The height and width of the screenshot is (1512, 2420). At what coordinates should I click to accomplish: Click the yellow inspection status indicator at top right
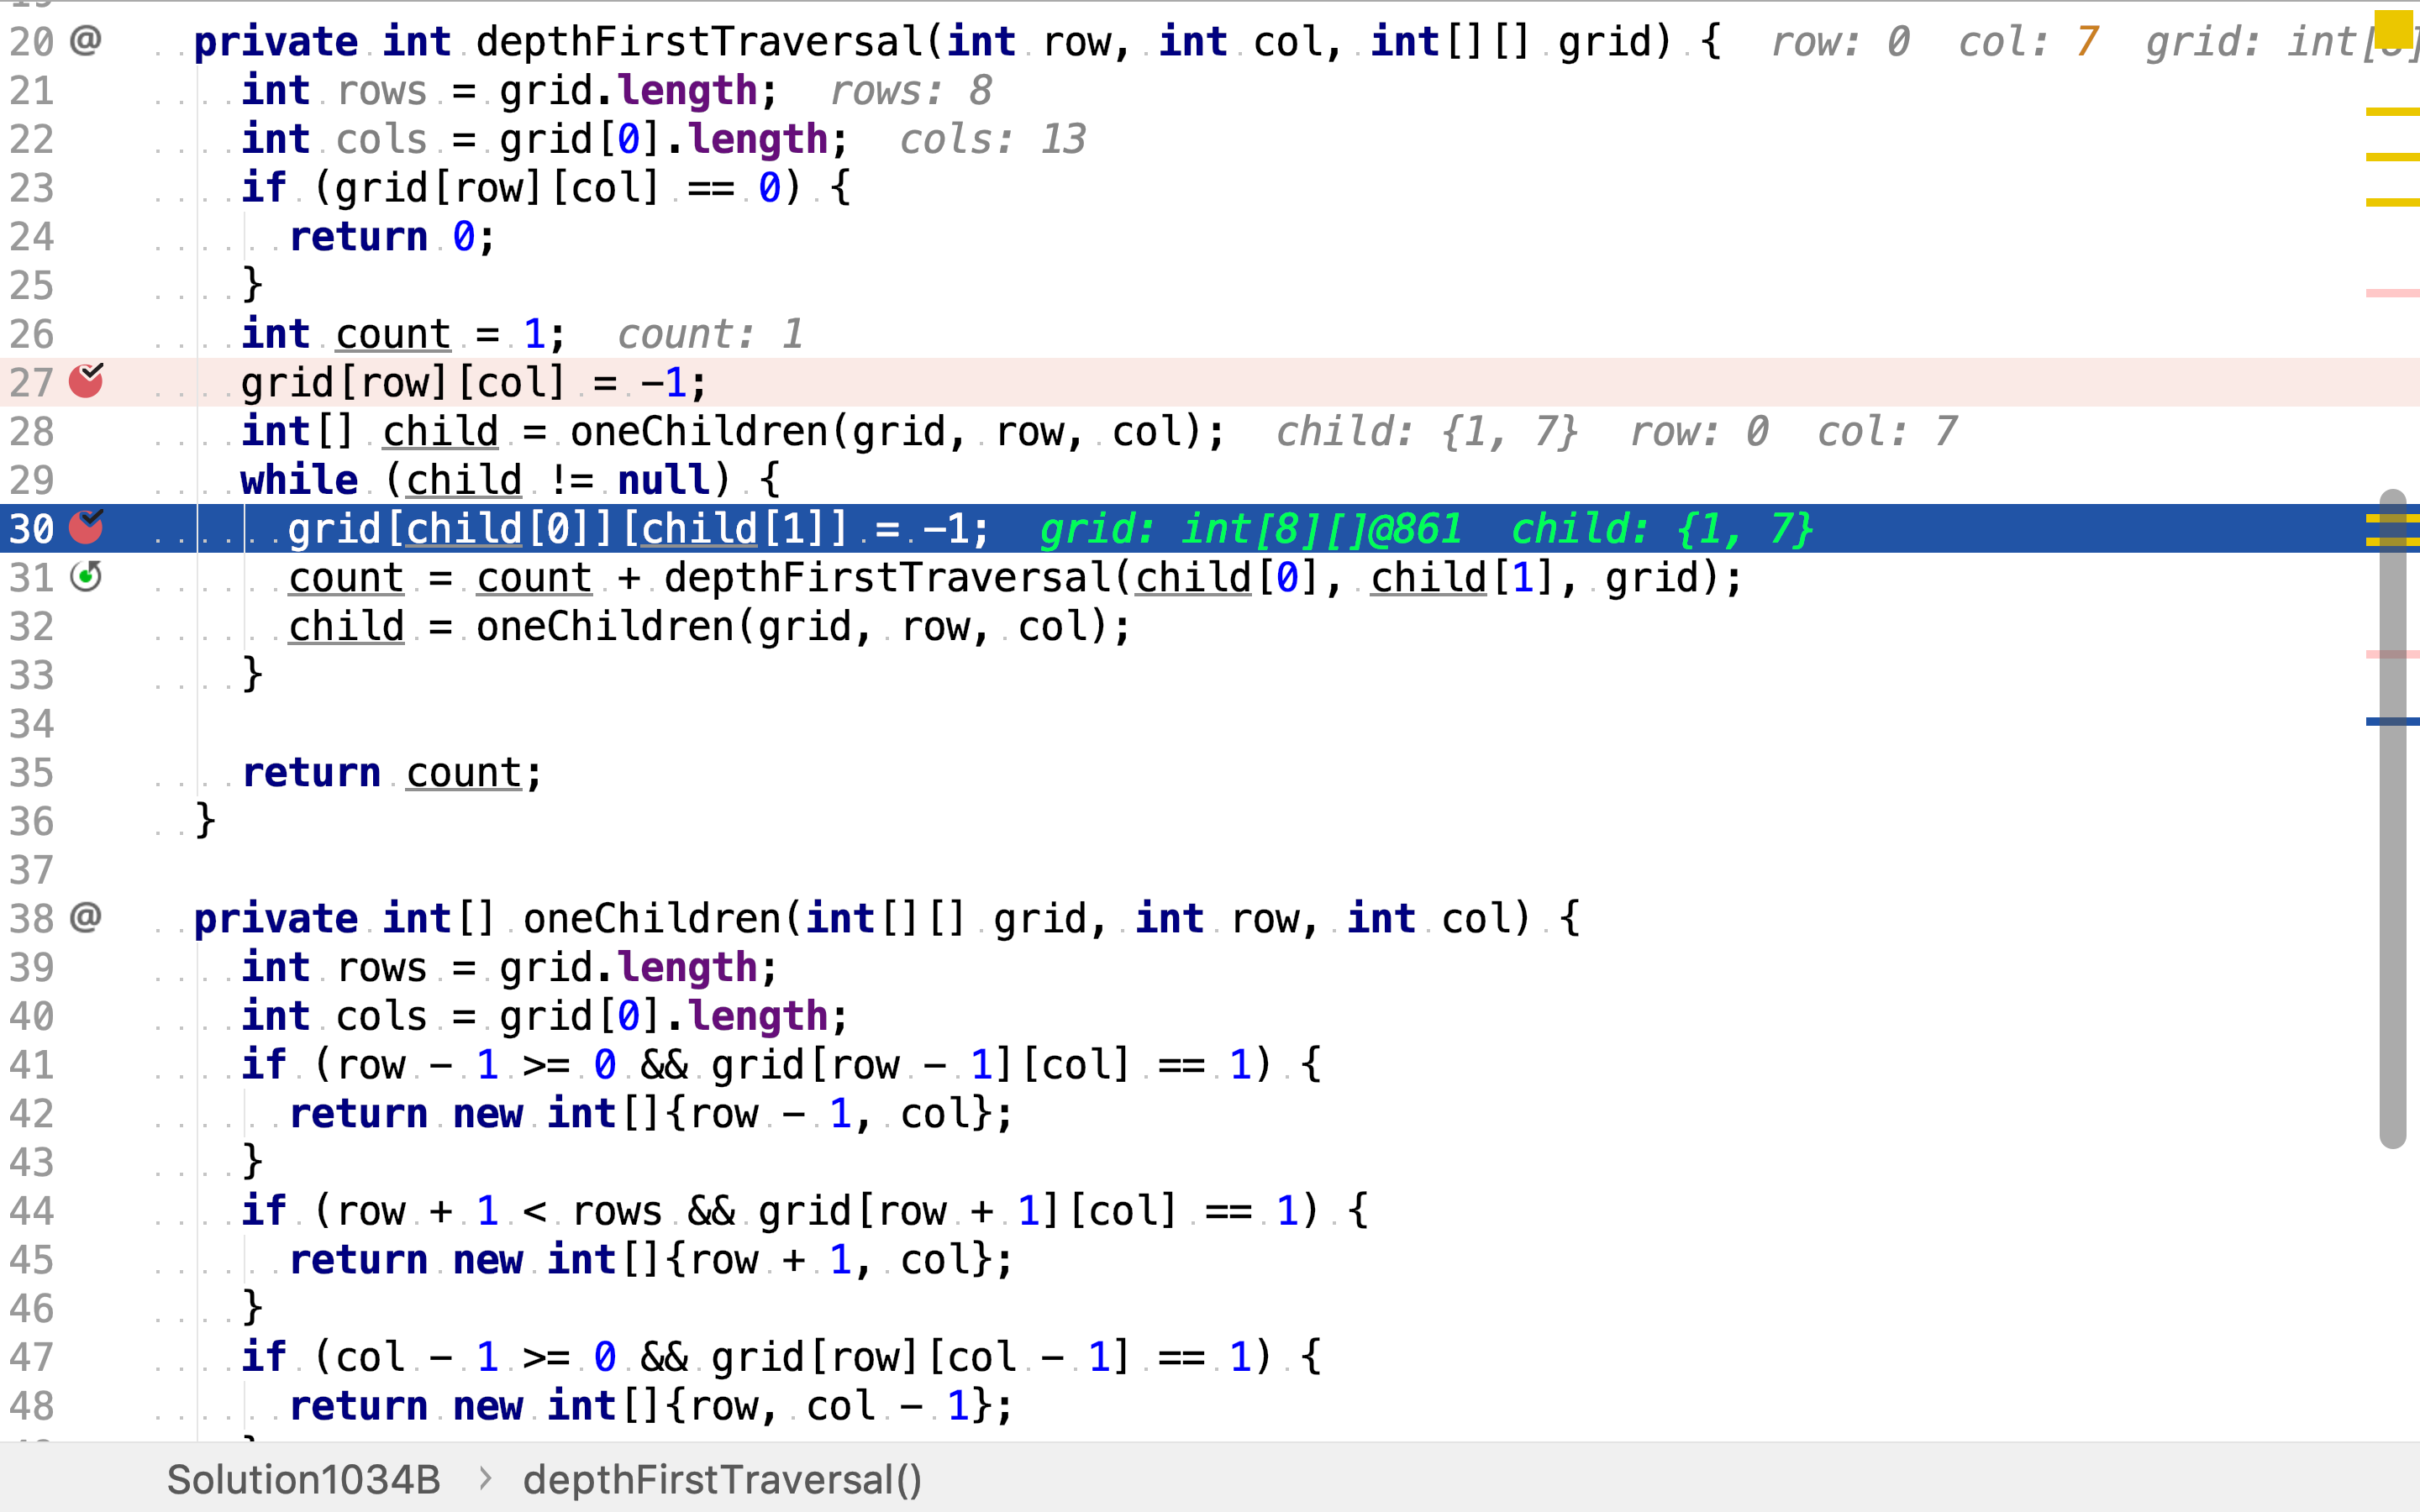click(2393, 29)
